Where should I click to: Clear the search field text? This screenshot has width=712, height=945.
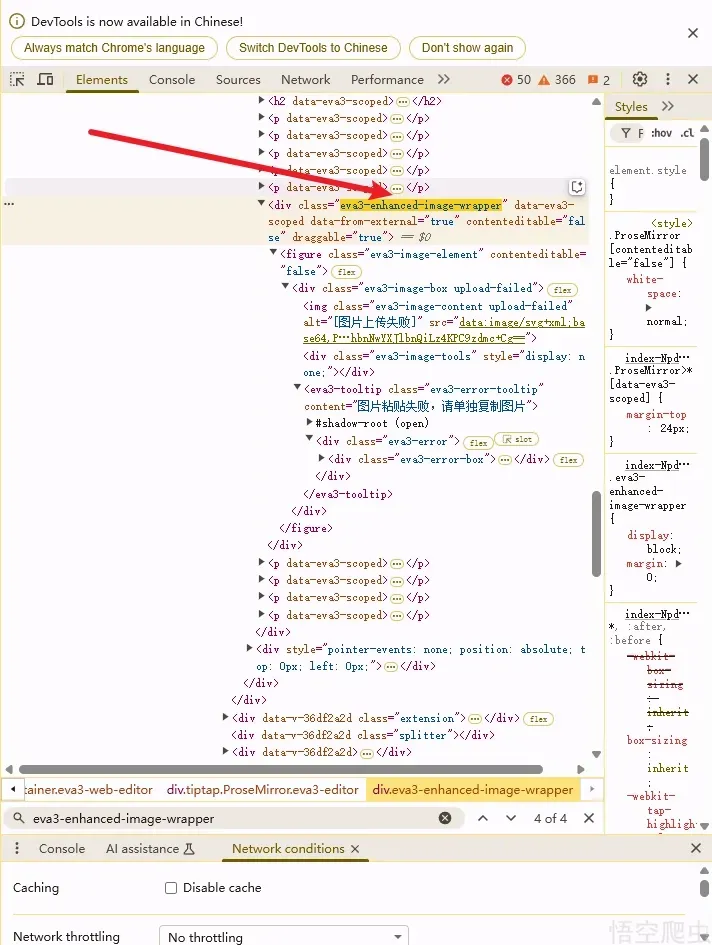click(445, 818)
